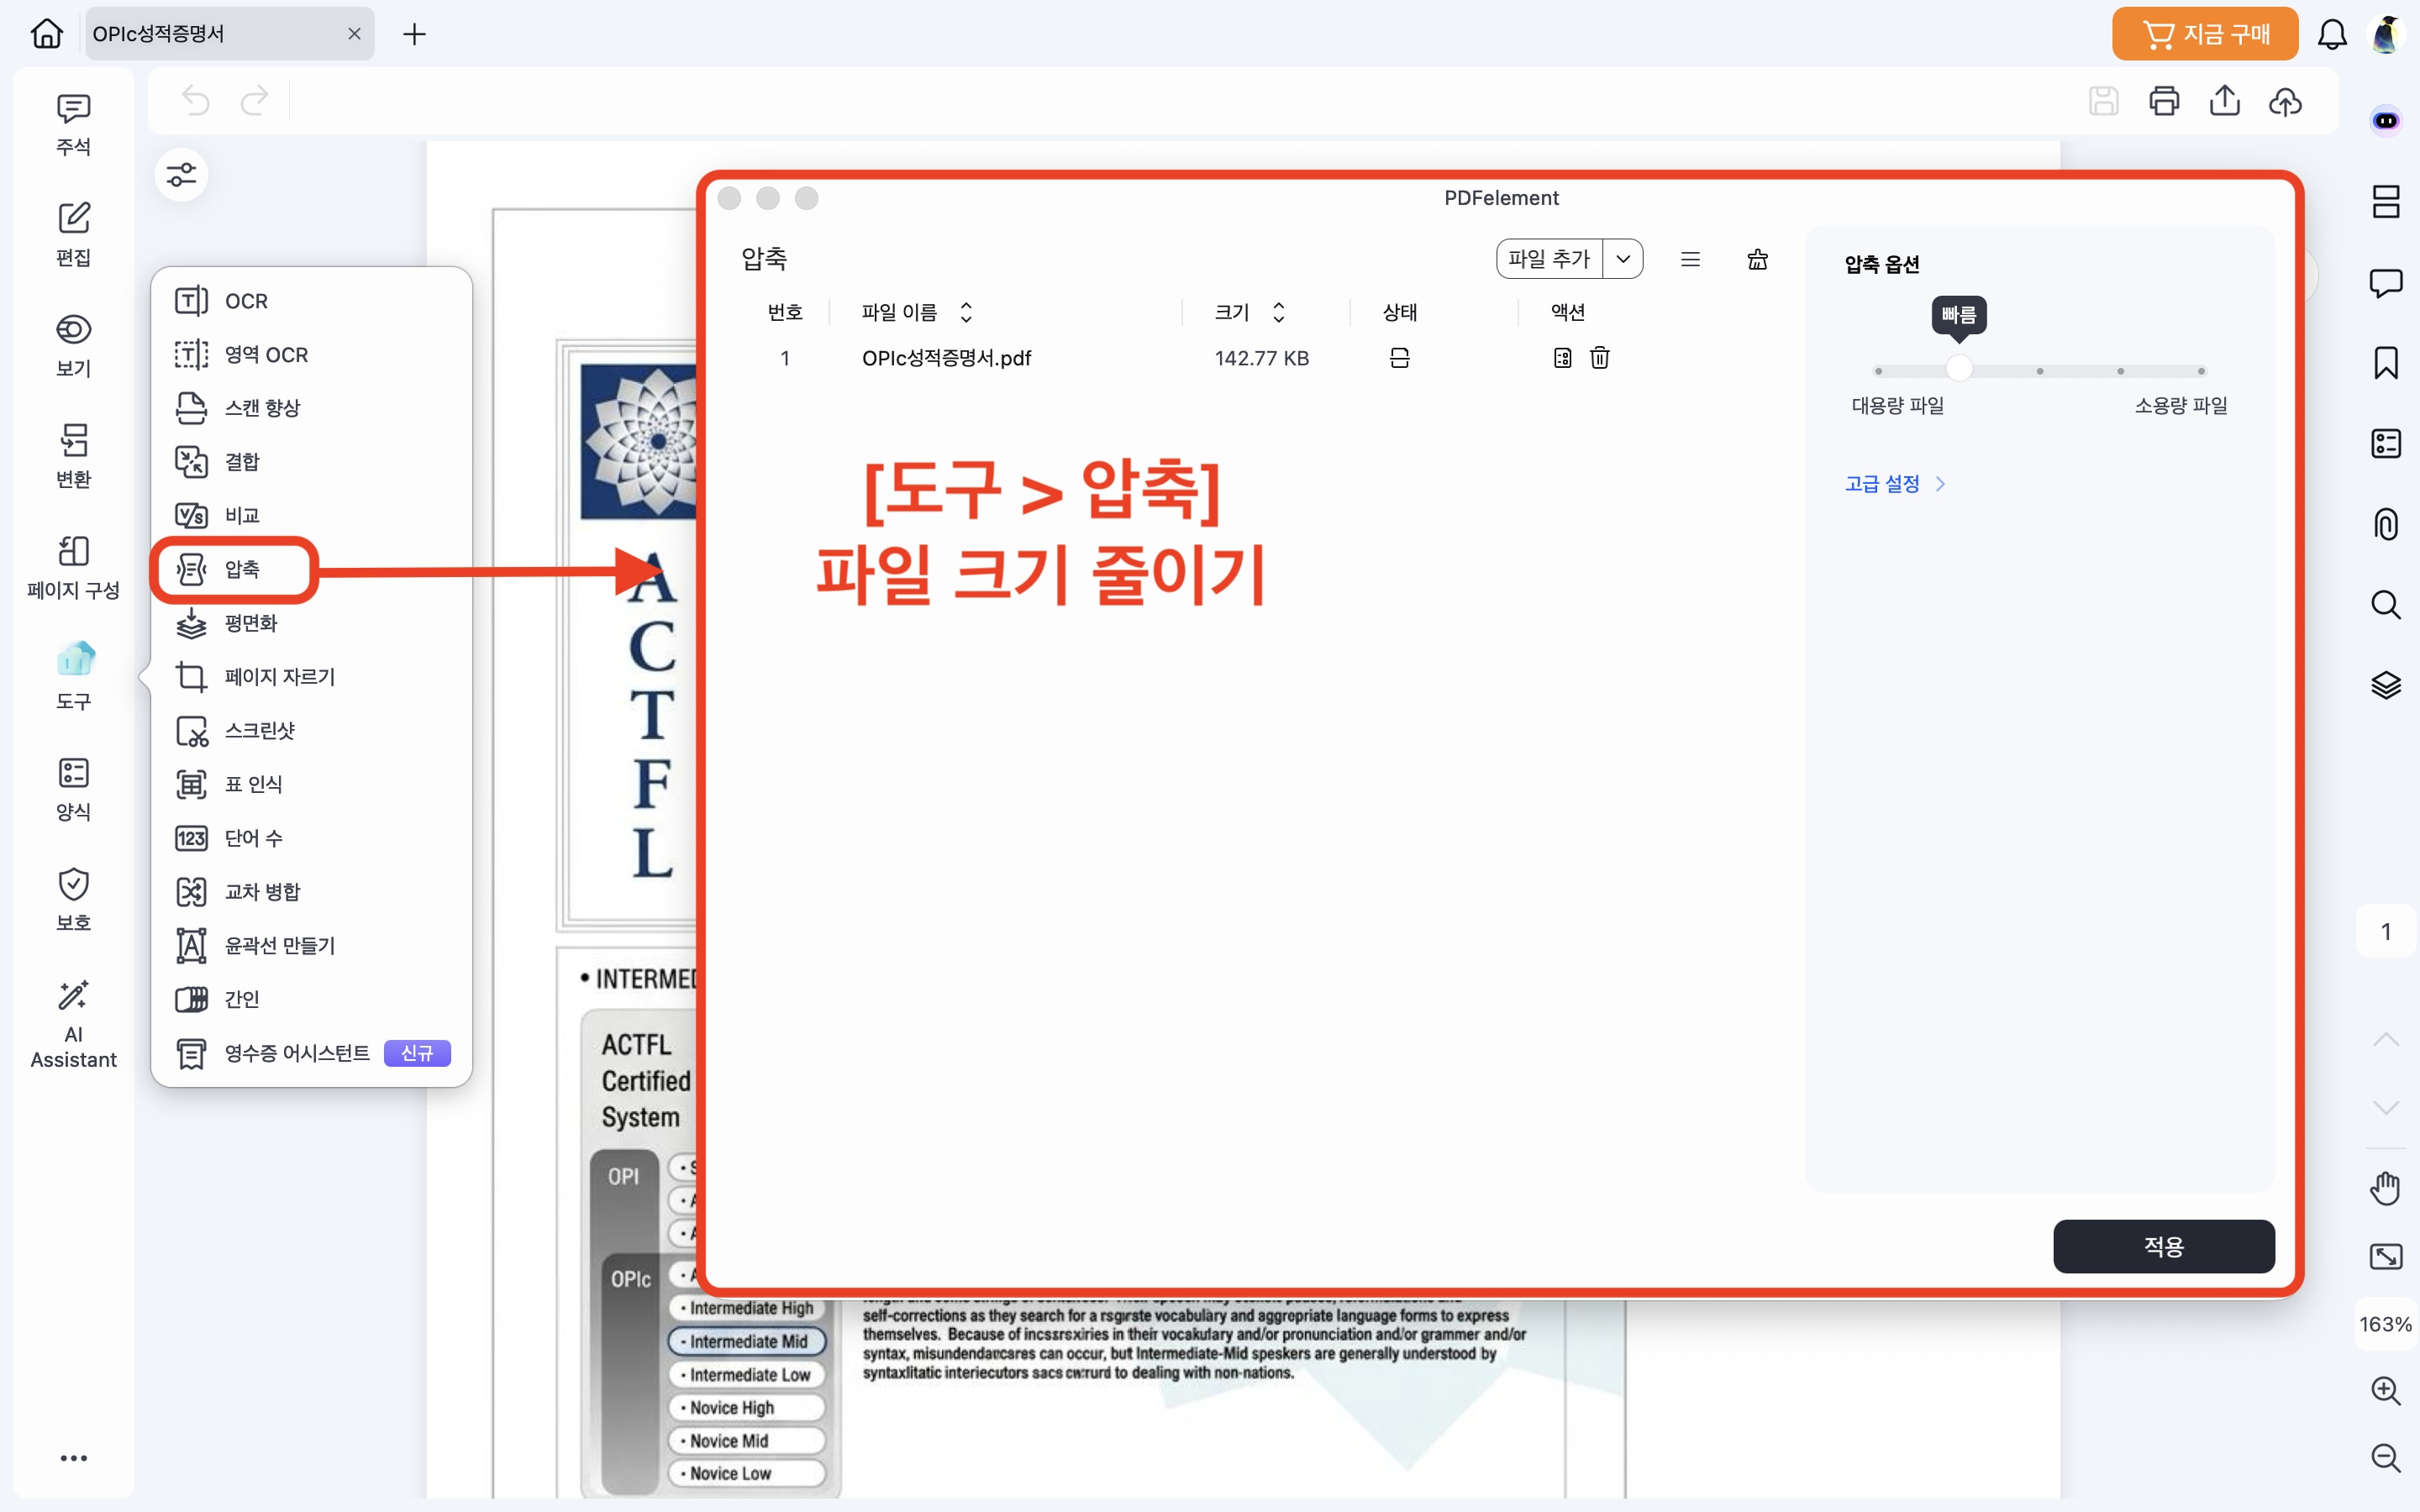Viewport: 2420px width, 1512px height.
Task: Go to next page chevron
Action: (2386, 1107)
